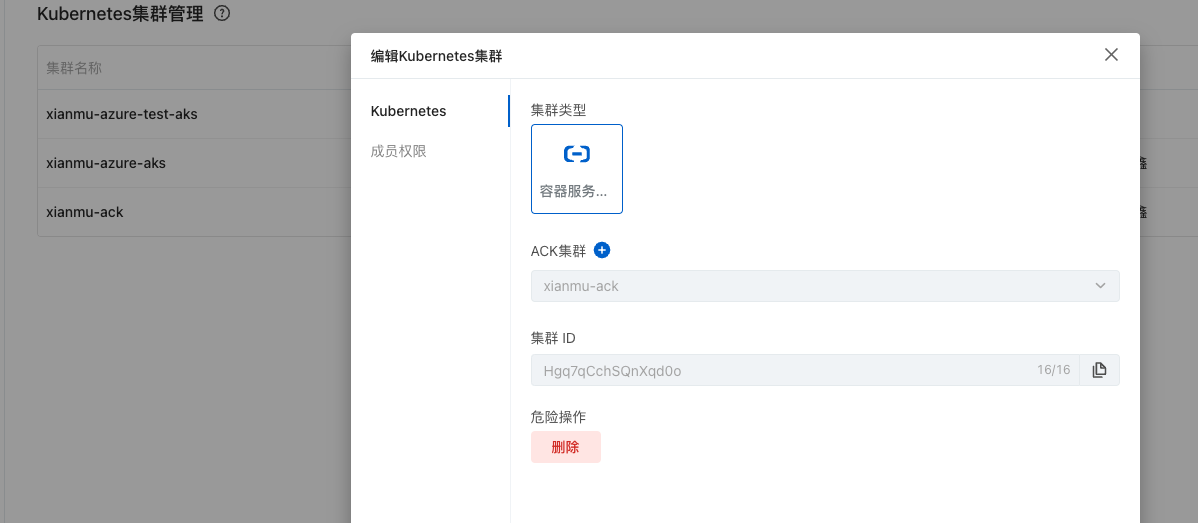Open the ACK集群 dropdown showing xianmu-ack

coord(825,286)
